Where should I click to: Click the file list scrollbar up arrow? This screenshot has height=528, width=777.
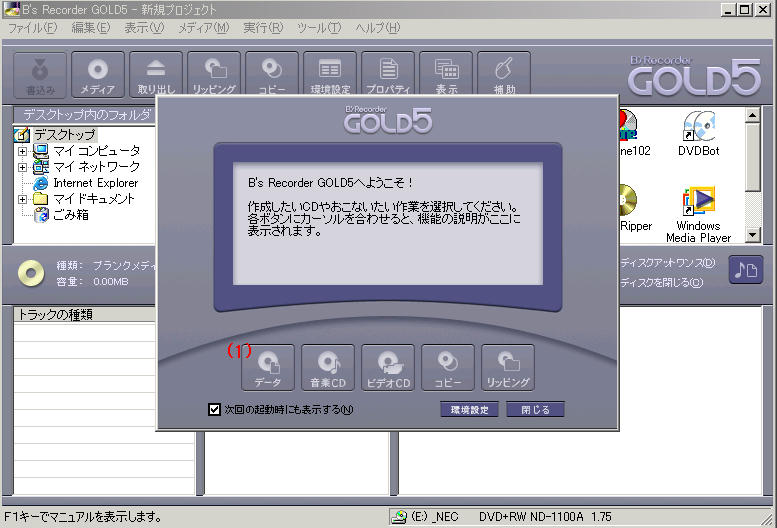[753, 115]
